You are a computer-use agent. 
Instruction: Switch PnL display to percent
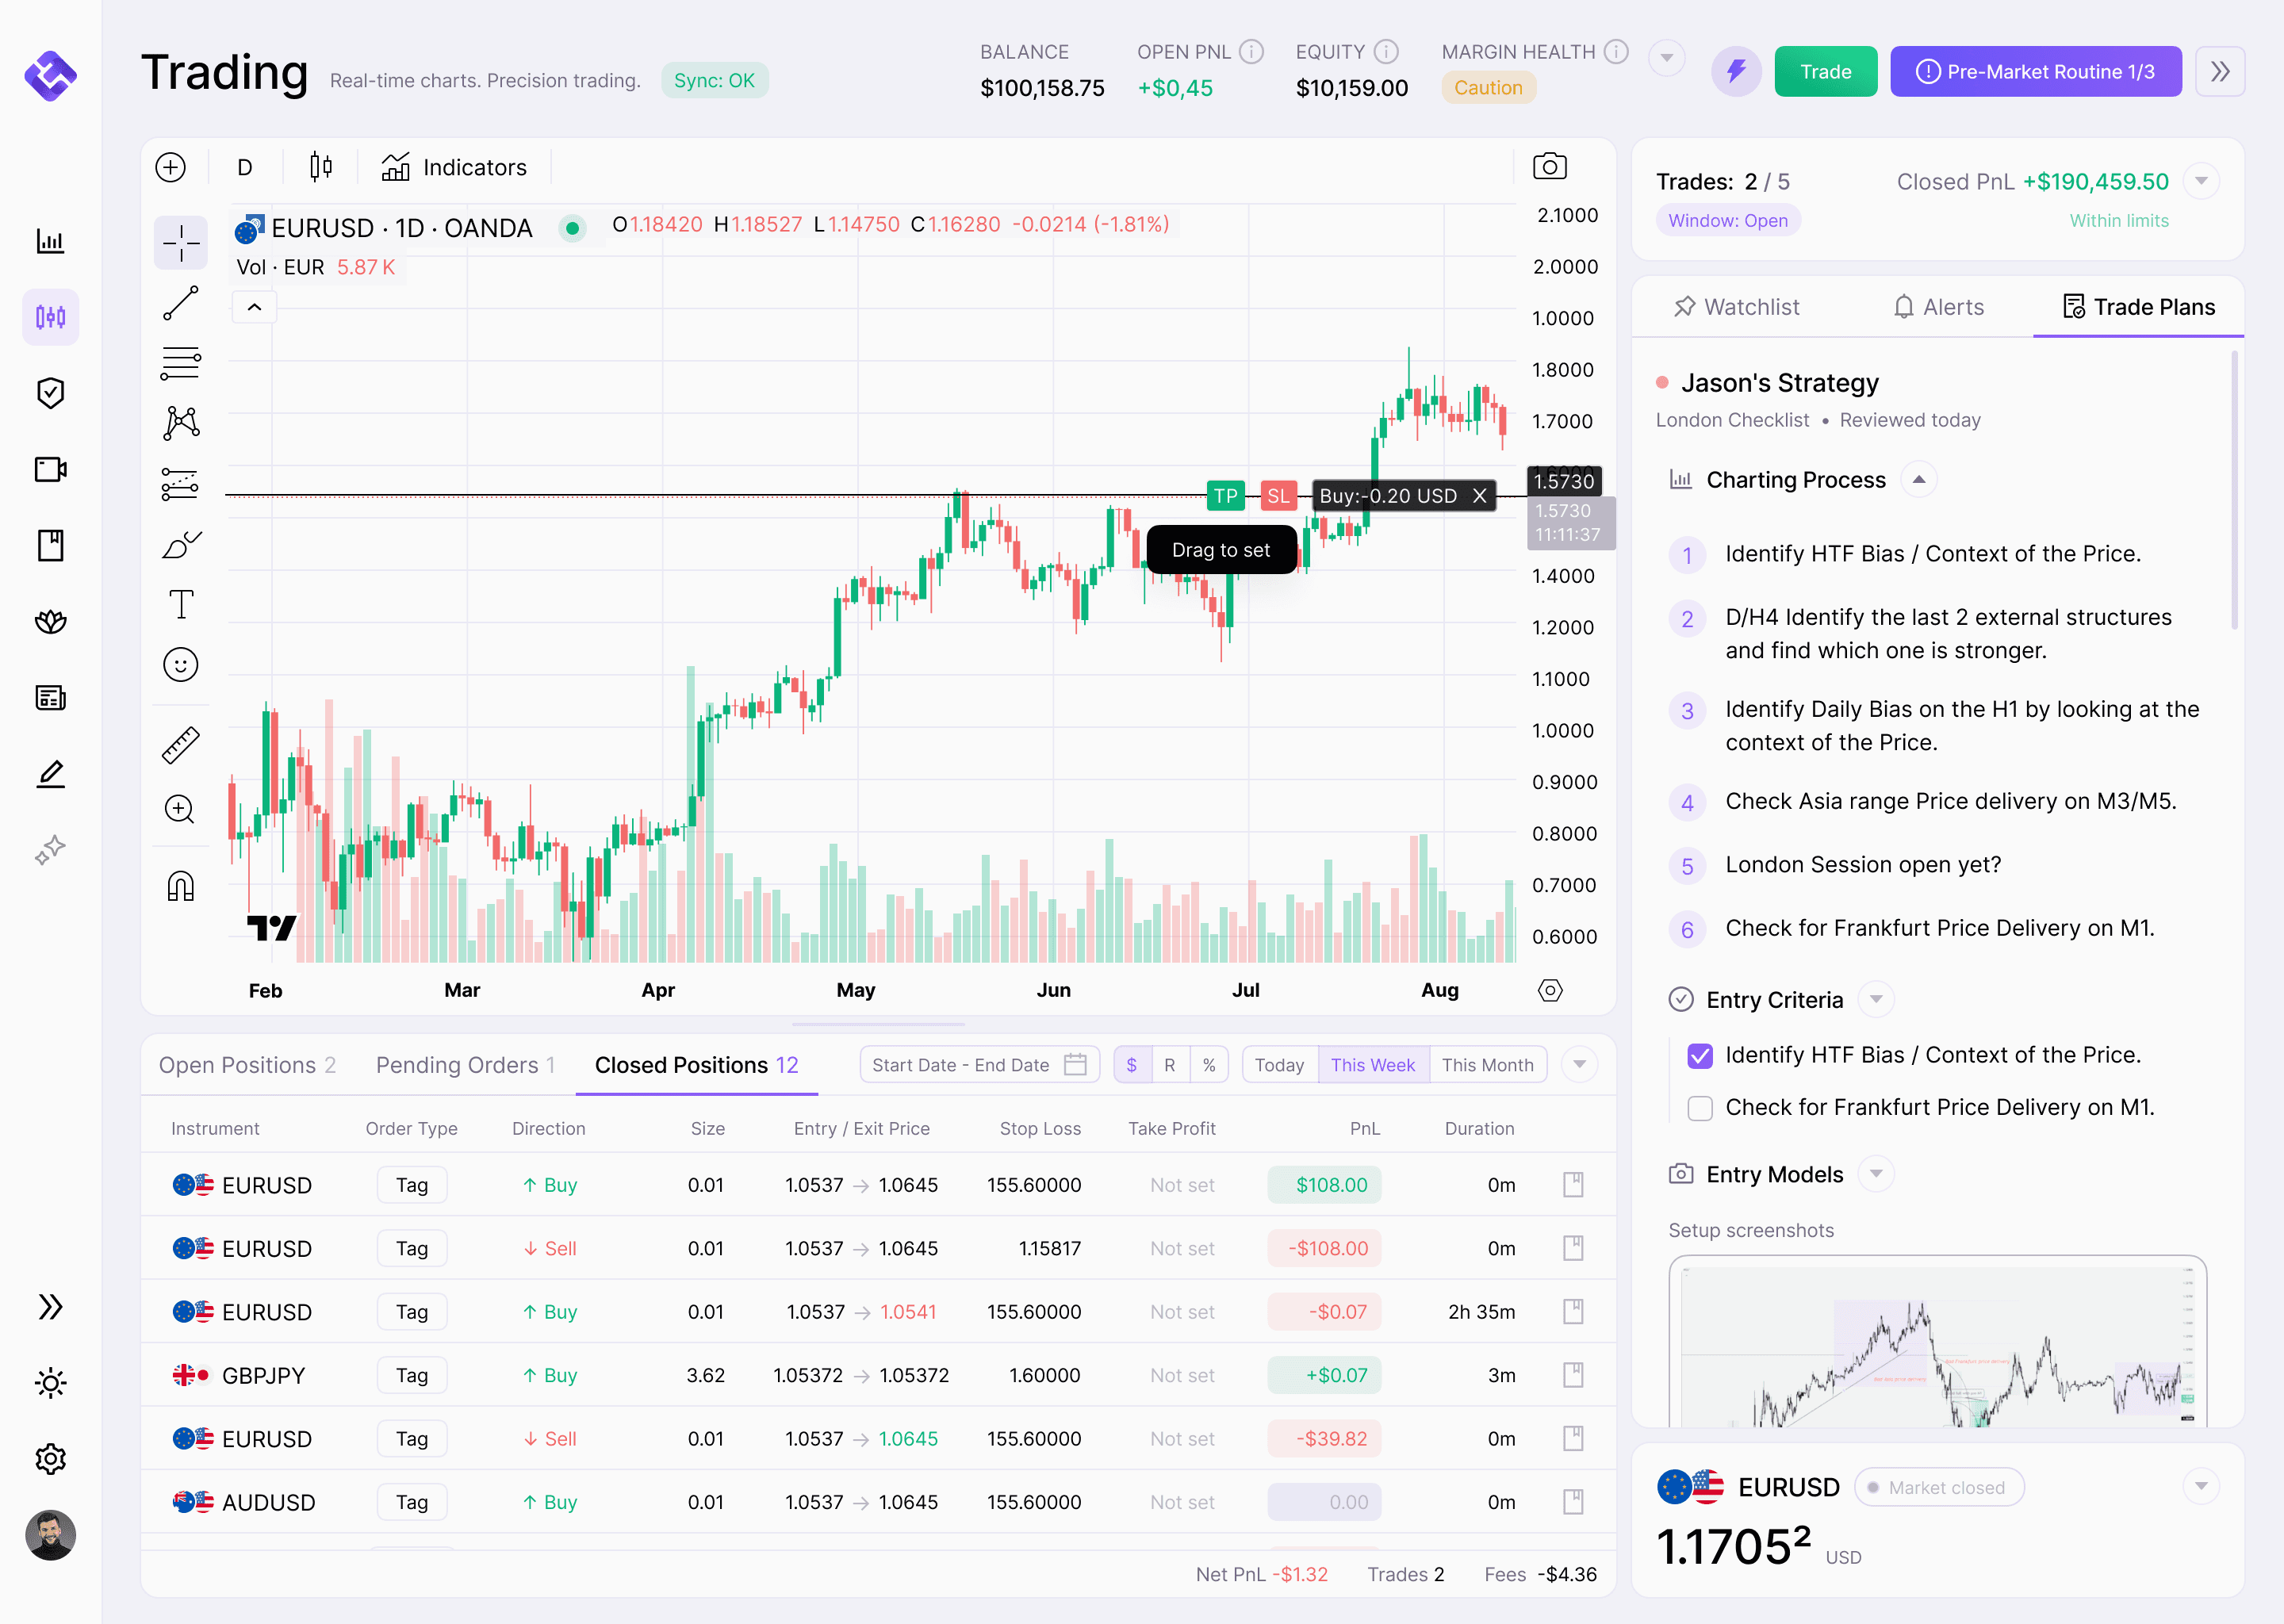pos(1208,1065)
